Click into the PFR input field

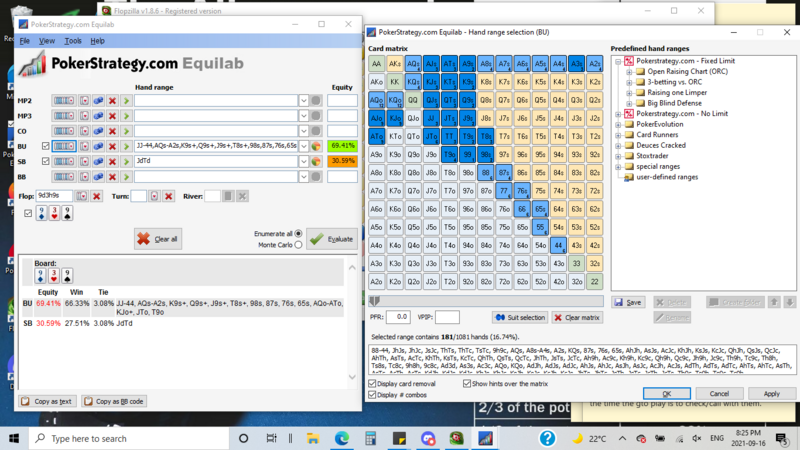coord(398,317)
